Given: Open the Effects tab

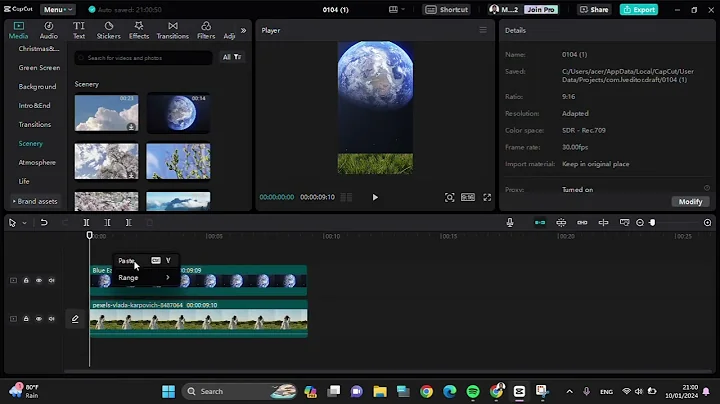Looking at the screenshot, I should coord(139,30).
